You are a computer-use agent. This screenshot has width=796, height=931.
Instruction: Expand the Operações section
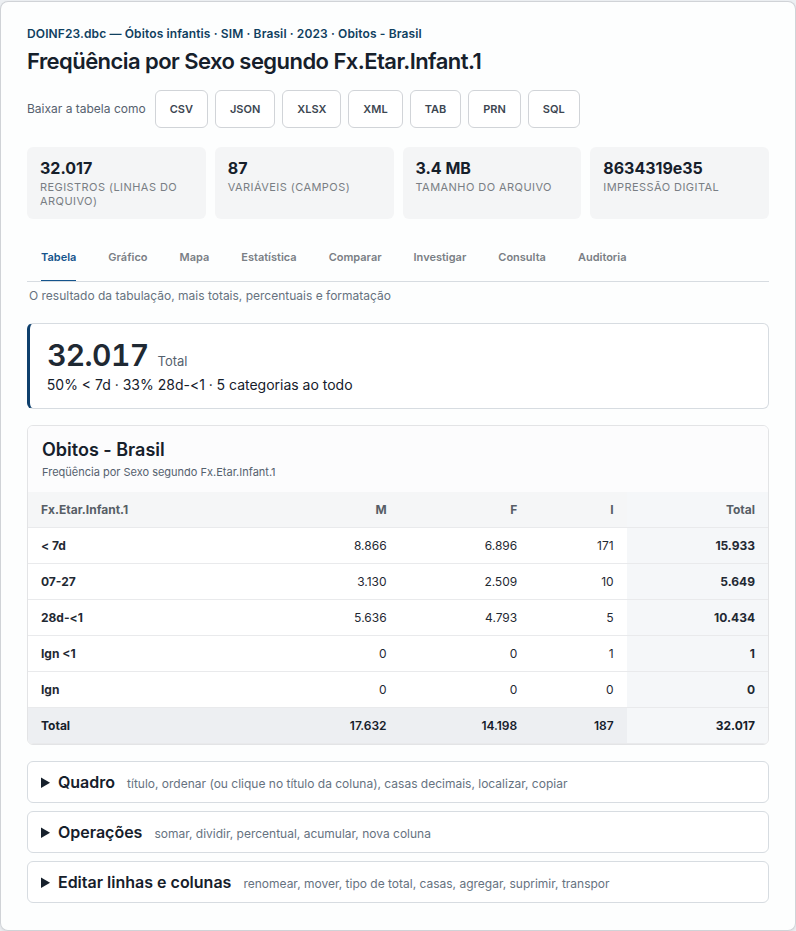click(x=398, y=832)
